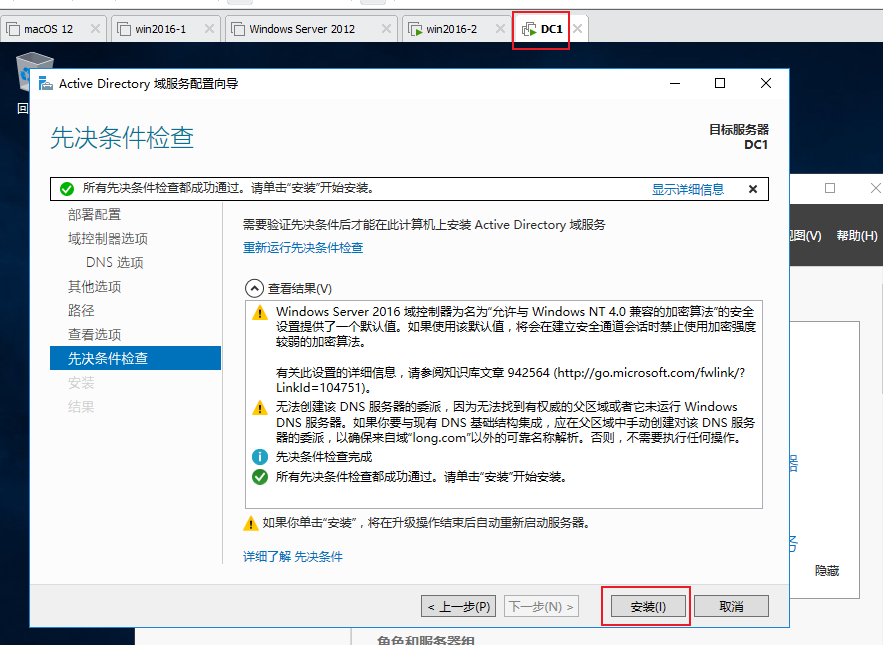Click the AD wizard title bar icon
Viewport: 883px width, 645px height.
click(46, 84)
